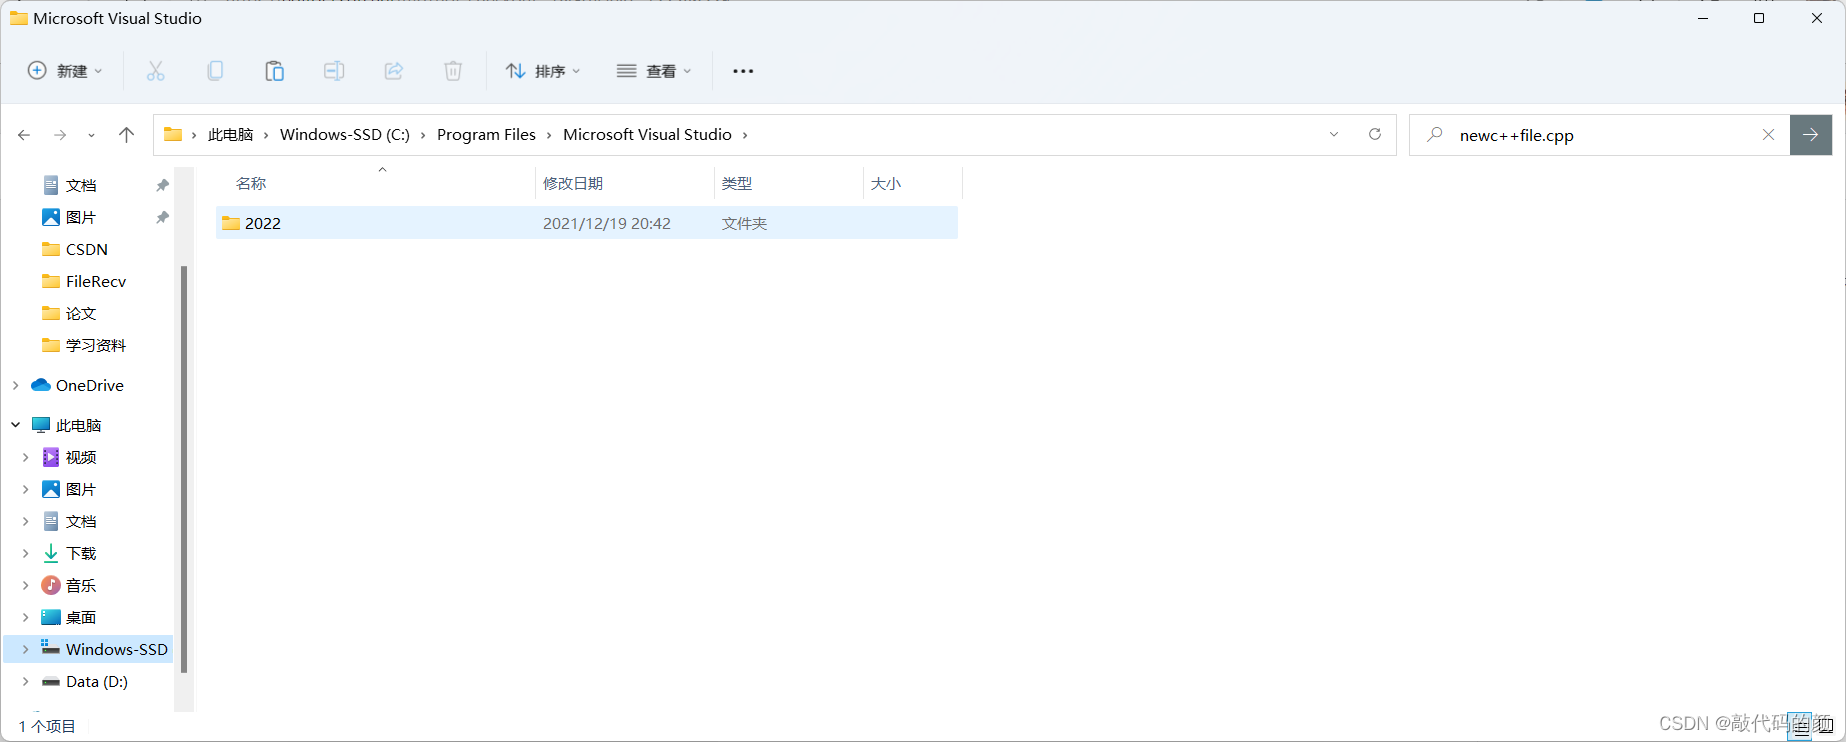The height and width of the screenshot is (742, 1846).
Task: Open recent locations dropdown chevron
Action: coord(91,135)
